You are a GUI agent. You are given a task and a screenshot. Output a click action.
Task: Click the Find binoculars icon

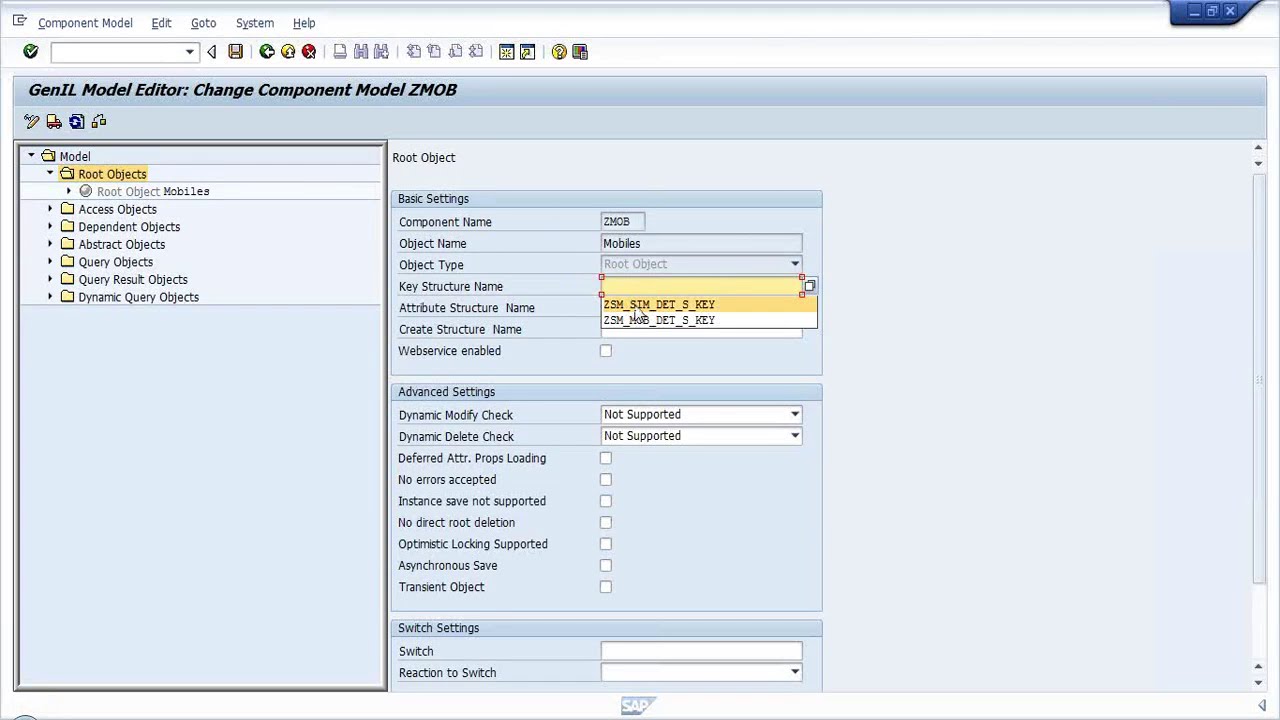361,51
